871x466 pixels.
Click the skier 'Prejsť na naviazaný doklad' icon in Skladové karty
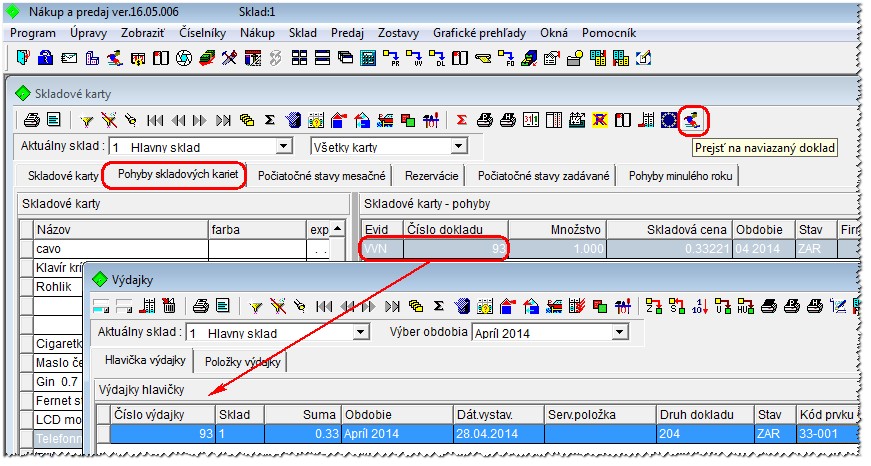click(x=692, y=119)
